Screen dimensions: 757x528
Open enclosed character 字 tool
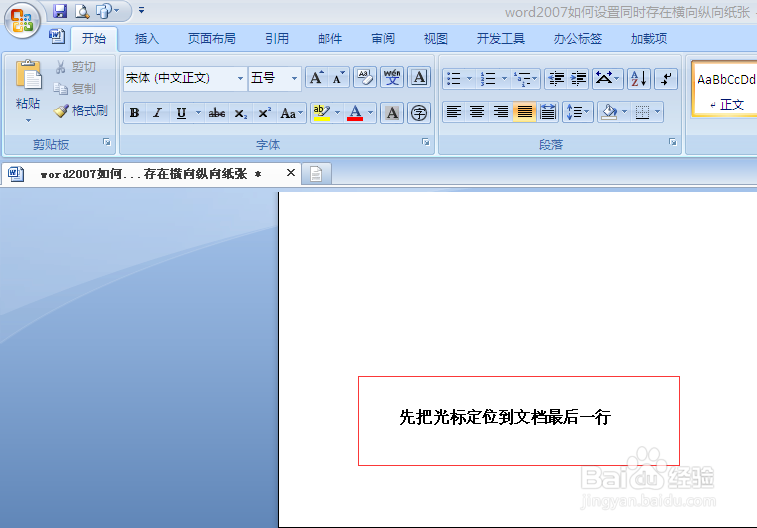point(419,113)
